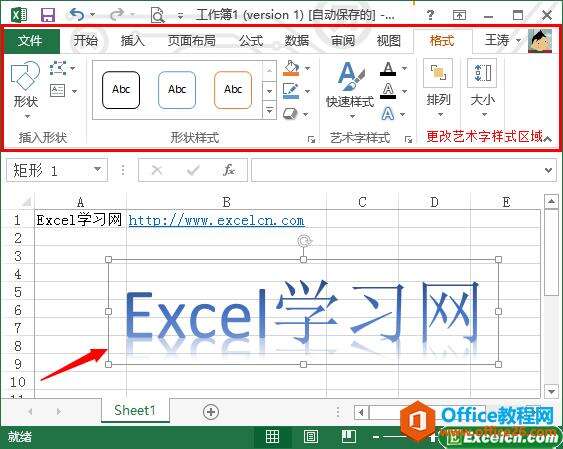Click the Shape Fill paint bucket icon
The height and width of the screenshot is (449, 563).
pos(291,68)
